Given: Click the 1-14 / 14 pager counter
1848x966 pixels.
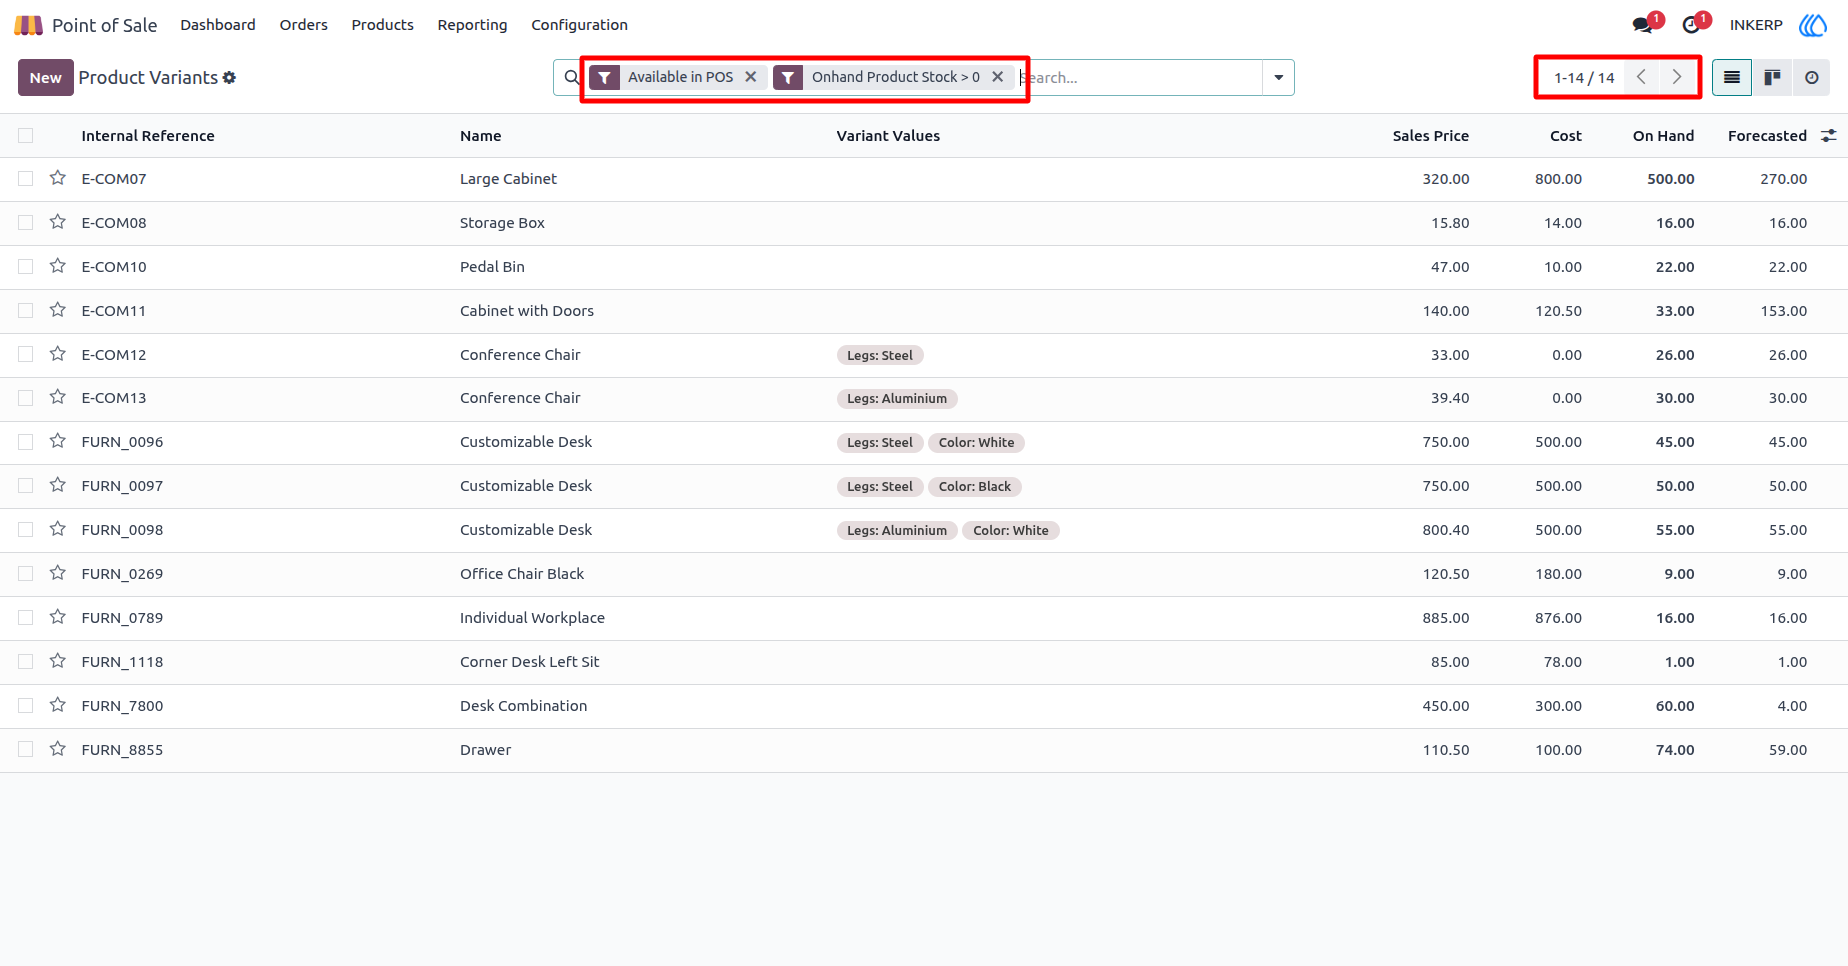Looking at the screenshot, I should point(1584,78).
